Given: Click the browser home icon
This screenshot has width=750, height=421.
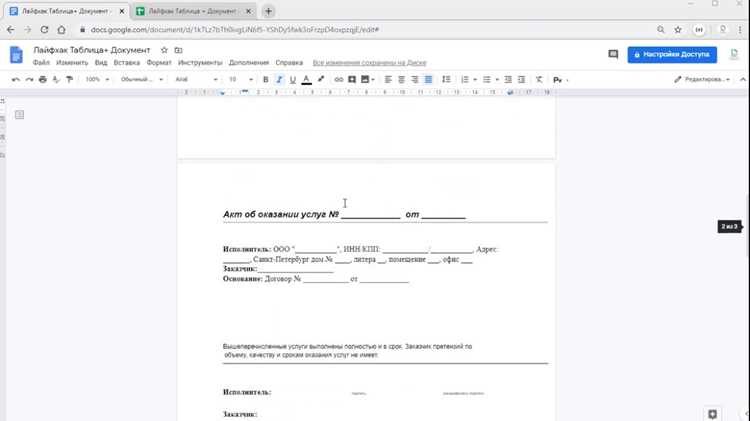Looking at the screenshot, I should [61, 30].
